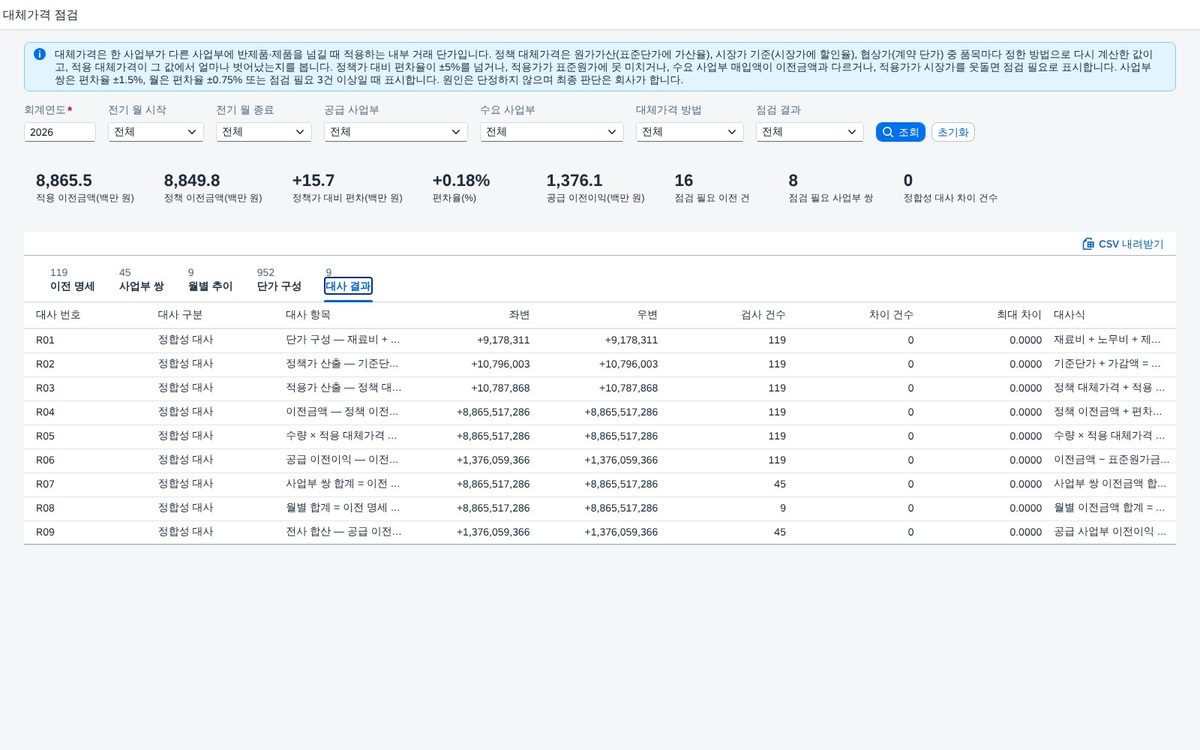Click the 대체가격 점검 page title
Viewport: 1200px width, 750px height.
pos(40,15)
